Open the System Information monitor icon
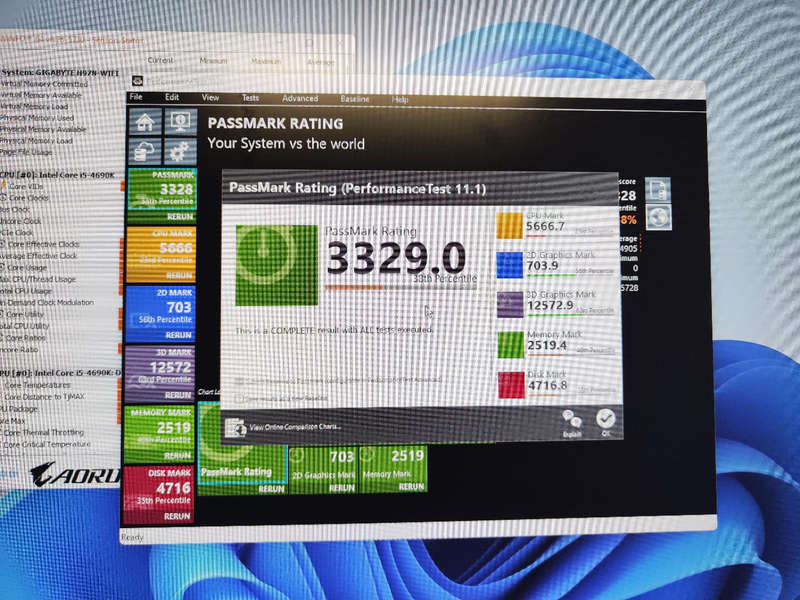The width and height of the screenshot is (800, 600). (x=181, y=122)
